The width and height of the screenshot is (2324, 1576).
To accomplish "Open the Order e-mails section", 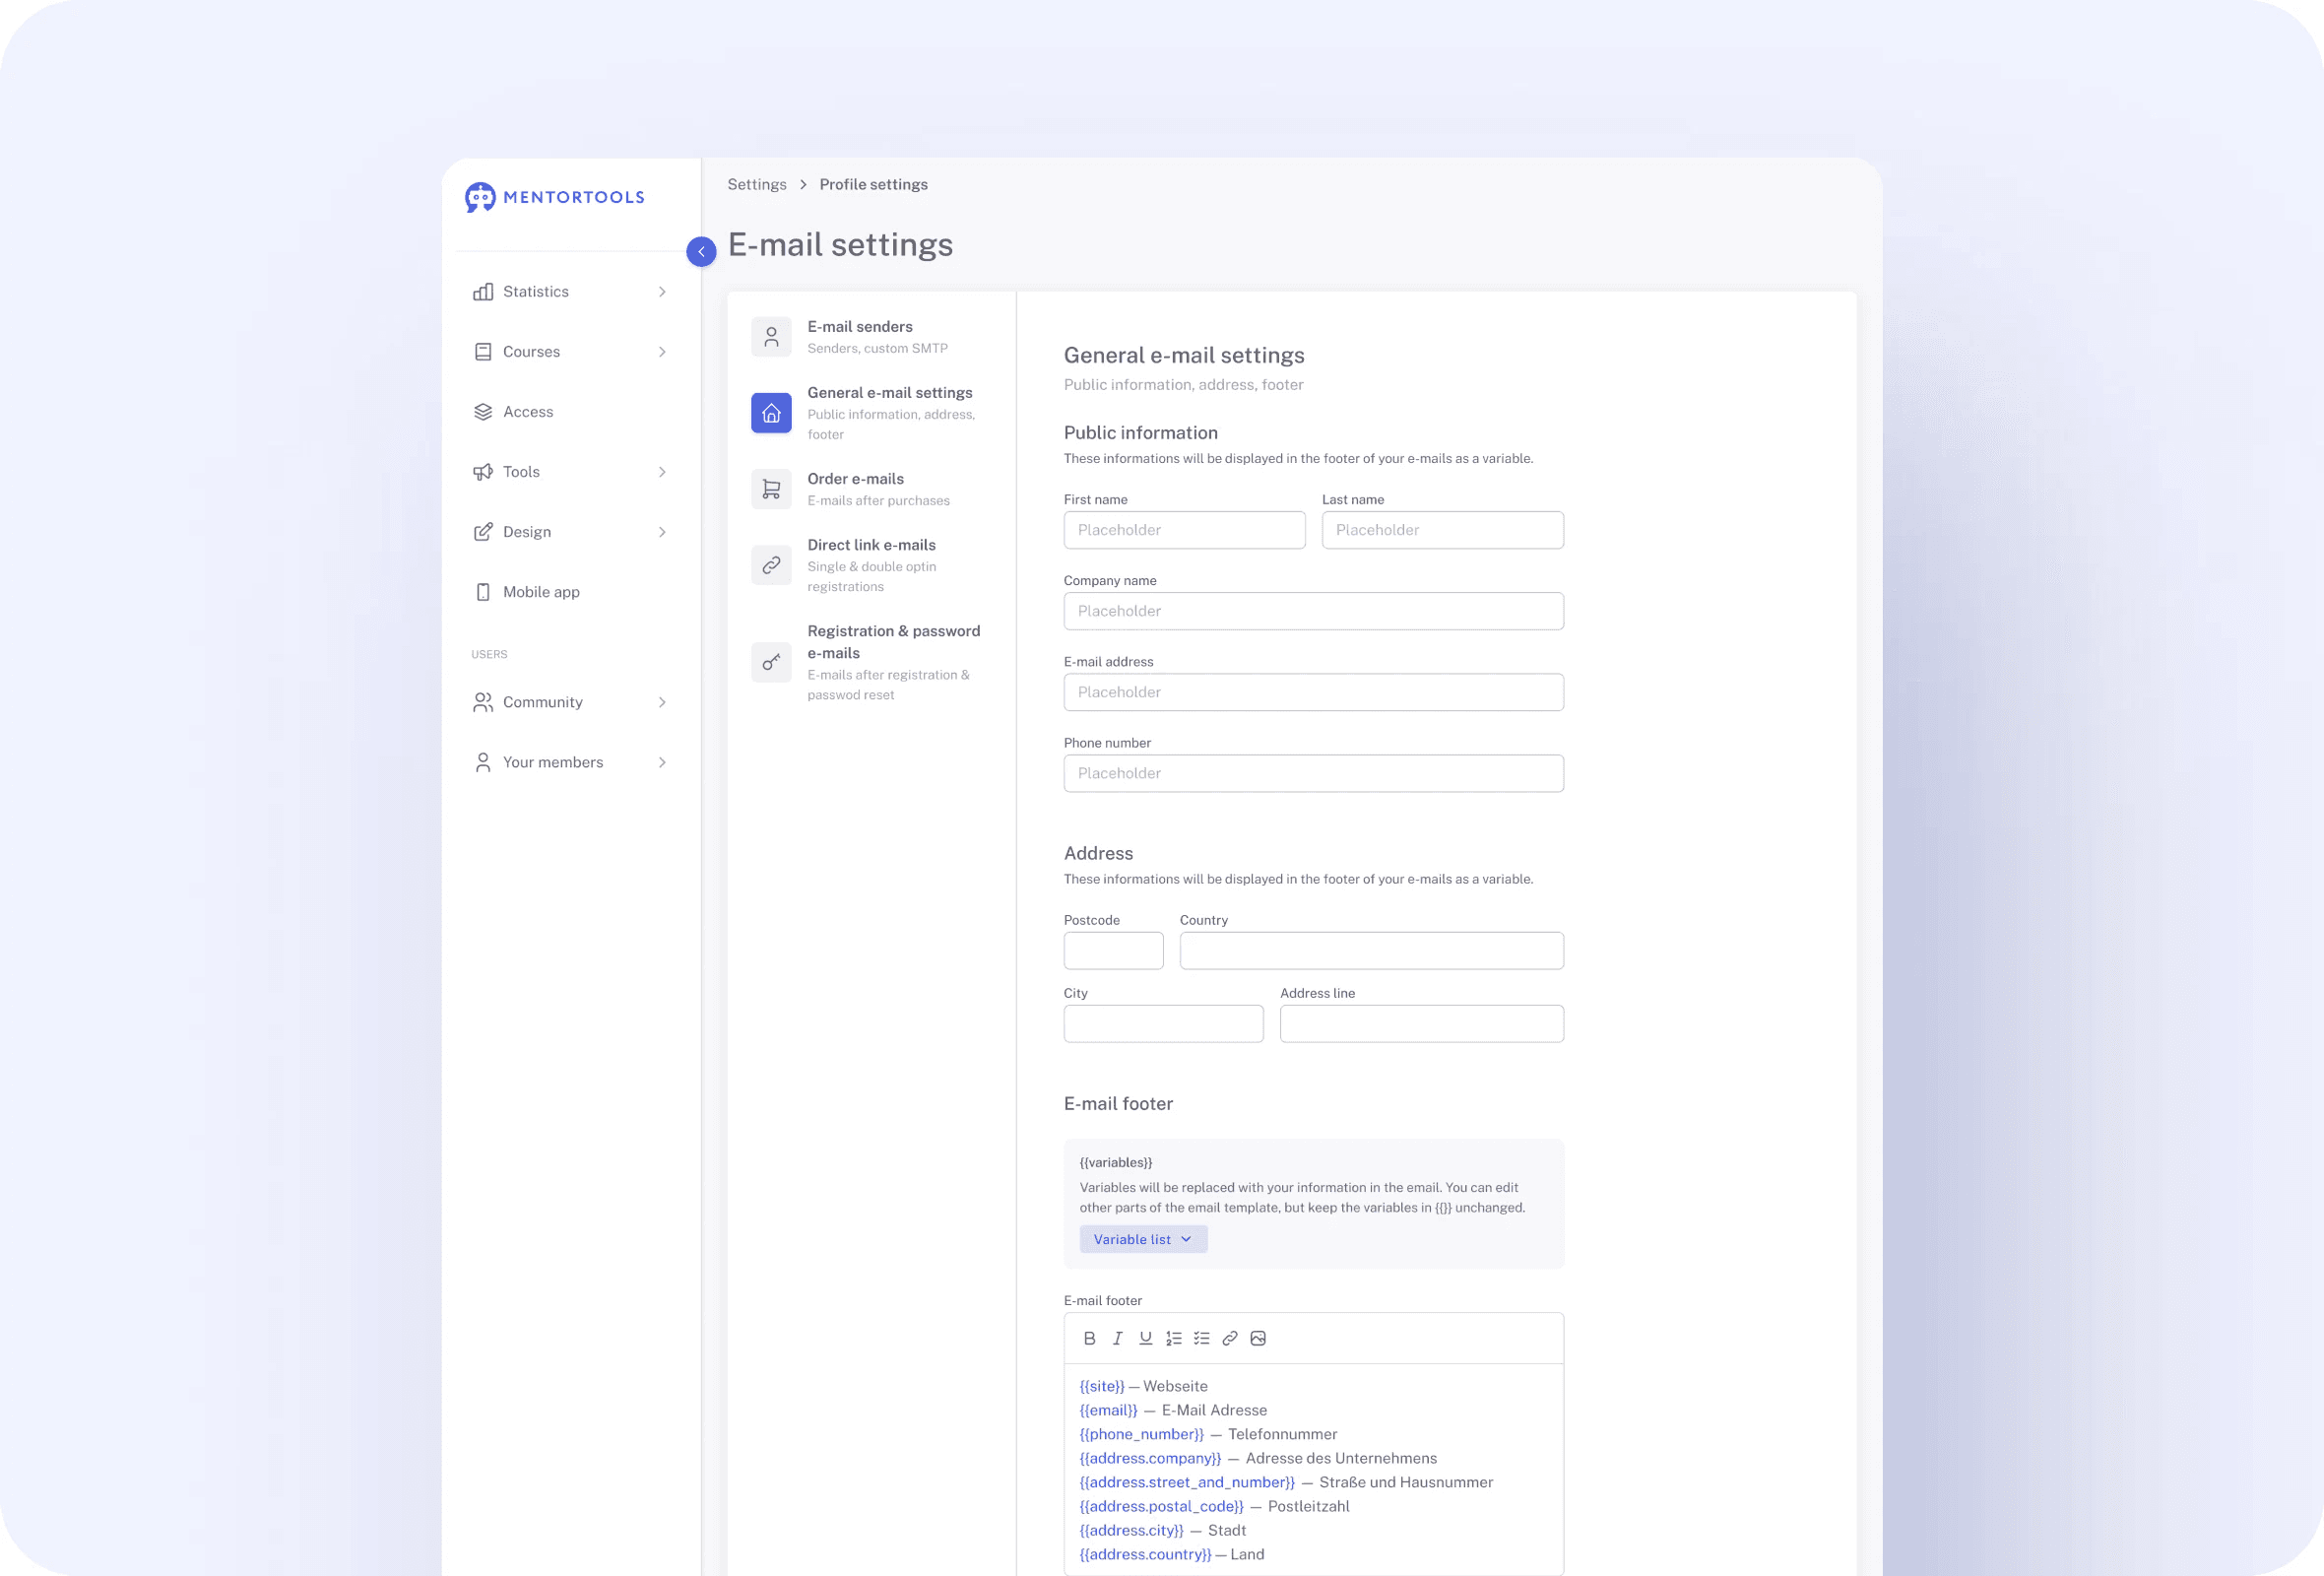I will (x=870, y=489).
